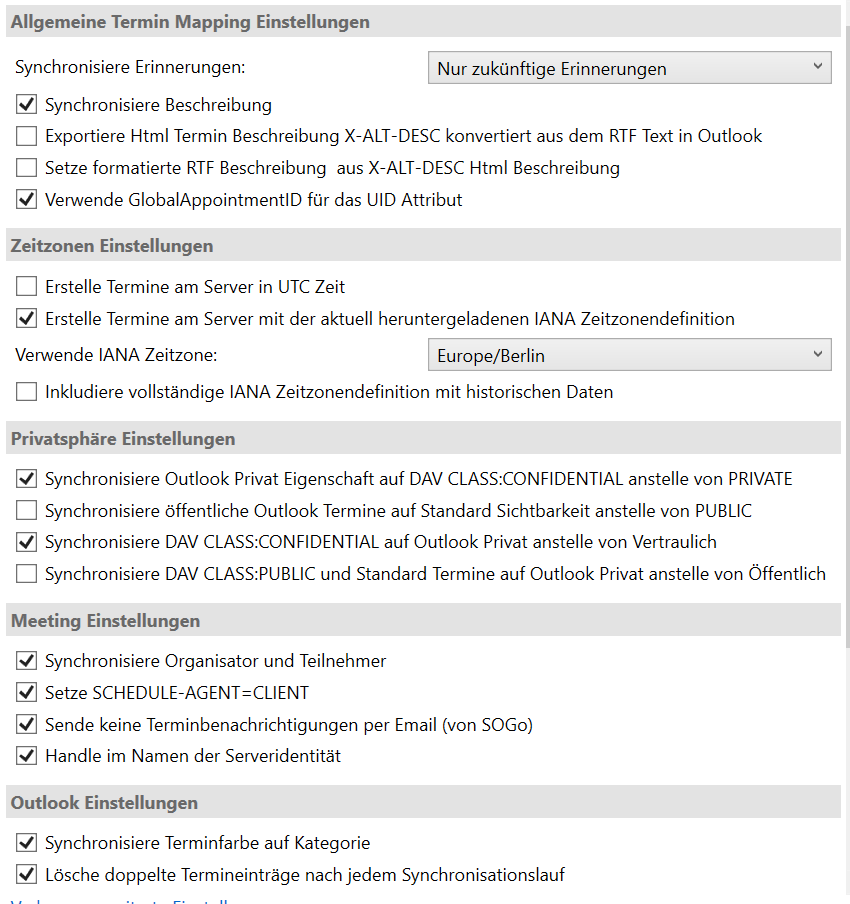Uncheck aktuell heruntergeladene IANA Zeitzonendefinition option

pos(26,318)
